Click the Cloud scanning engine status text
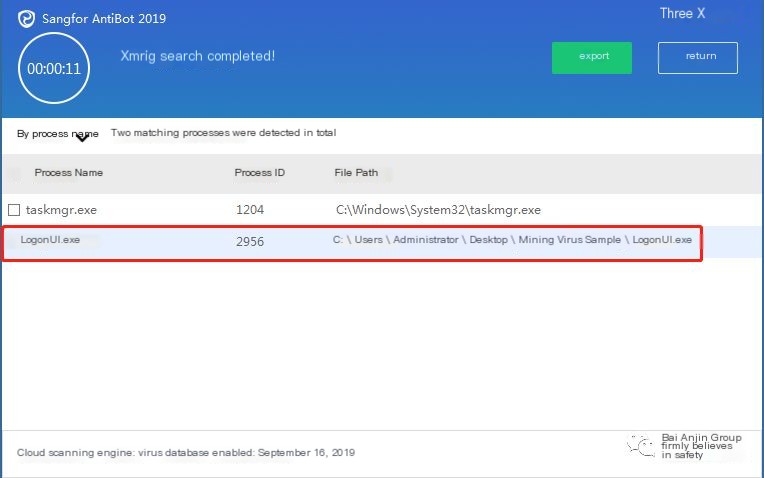Screen dimensions: 764x478 point(186,453)
